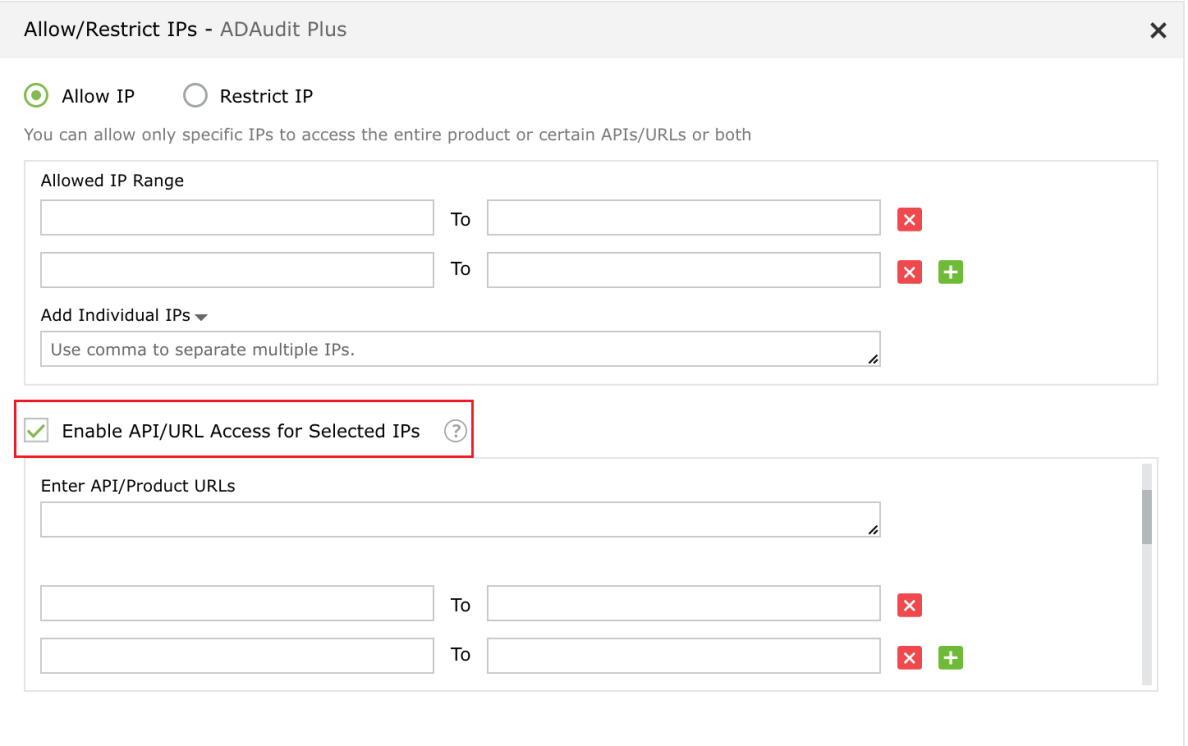Open the help tooltip beside API/URL Access
This screenshot has width=1188, height=746.
(455, 431)
